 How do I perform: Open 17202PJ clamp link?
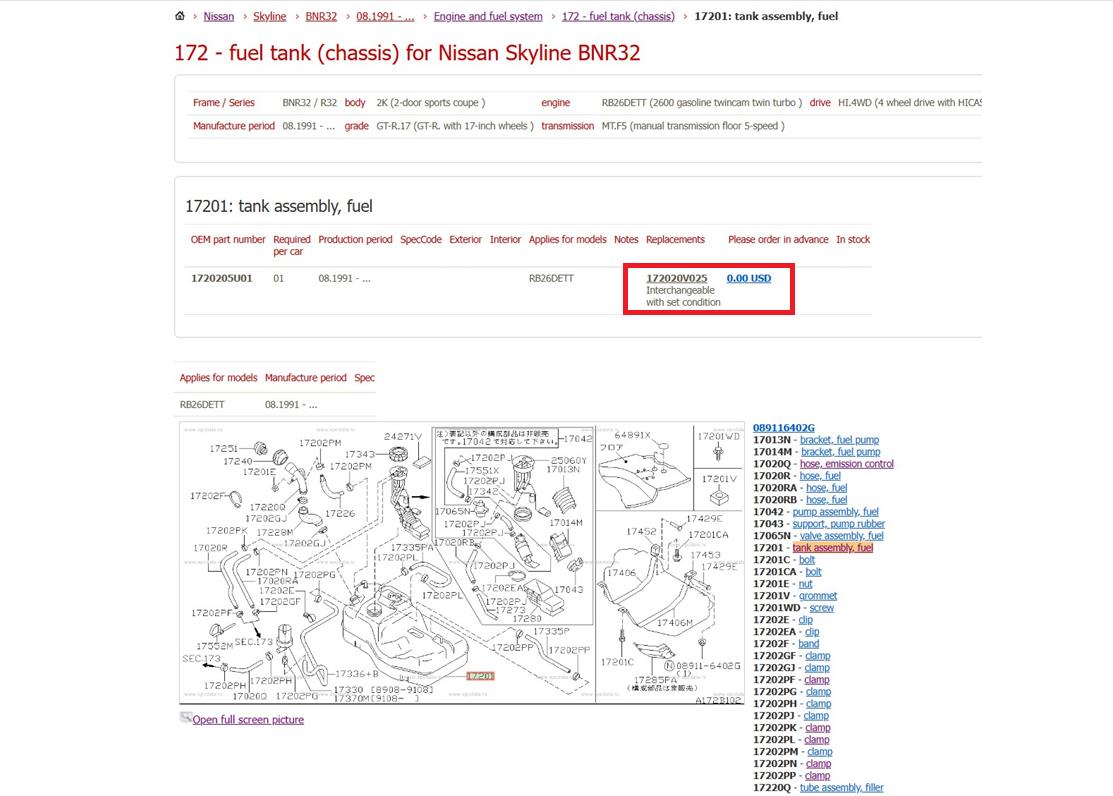(816, 716)
